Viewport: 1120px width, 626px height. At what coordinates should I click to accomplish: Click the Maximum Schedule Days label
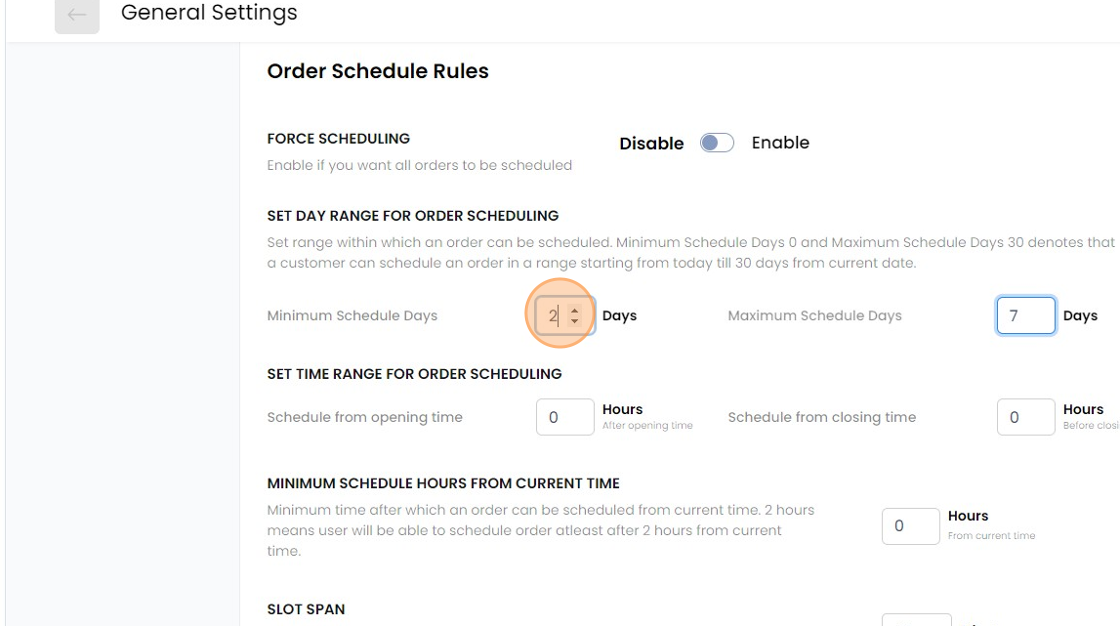click(814, 316)
